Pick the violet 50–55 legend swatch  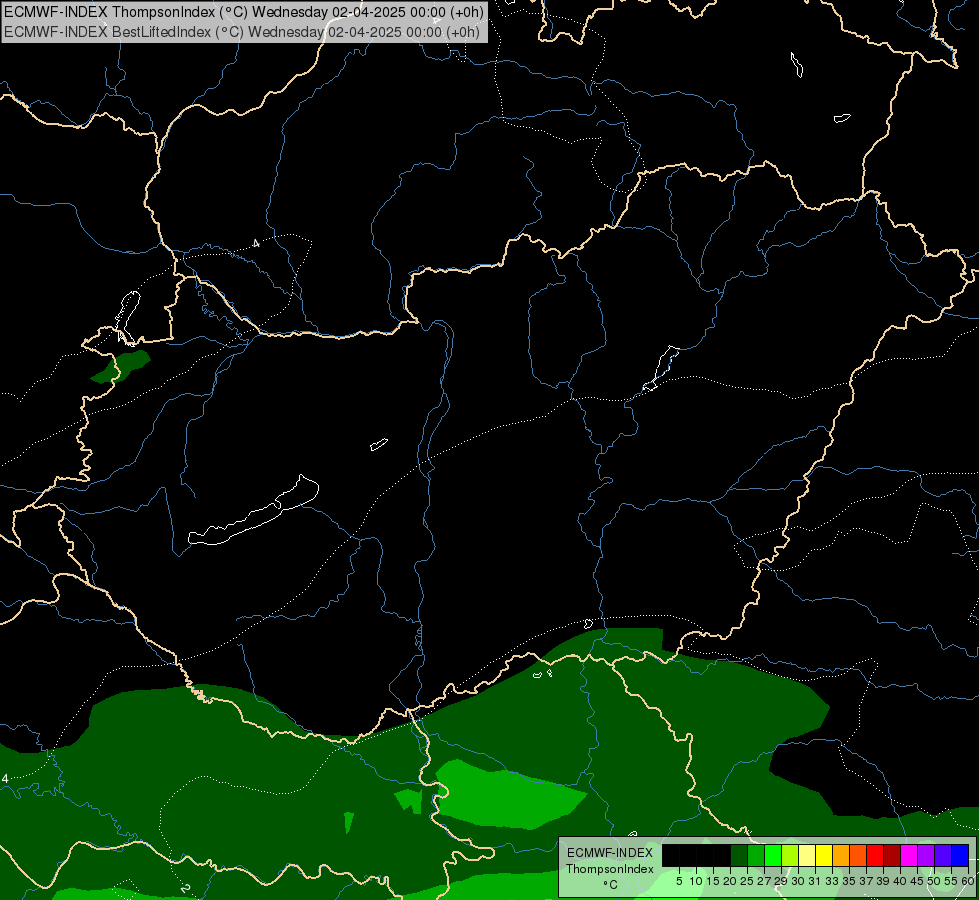[x=943, y=855]
